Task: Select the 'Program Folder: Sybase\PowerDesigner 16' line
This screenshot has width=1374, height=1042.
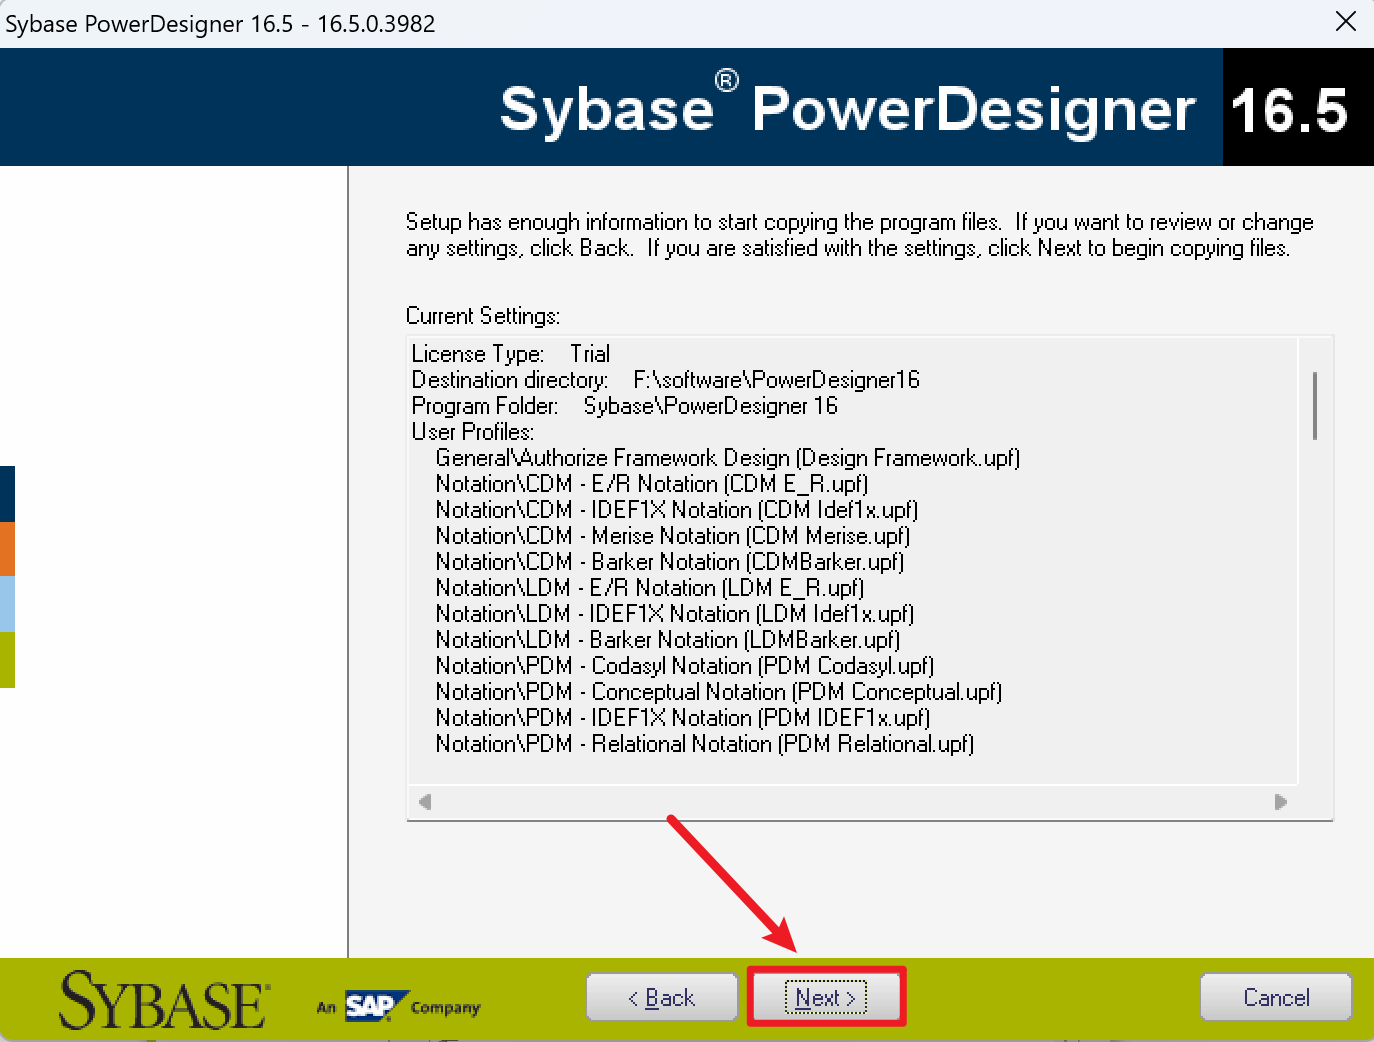Action: click(625, 406)
